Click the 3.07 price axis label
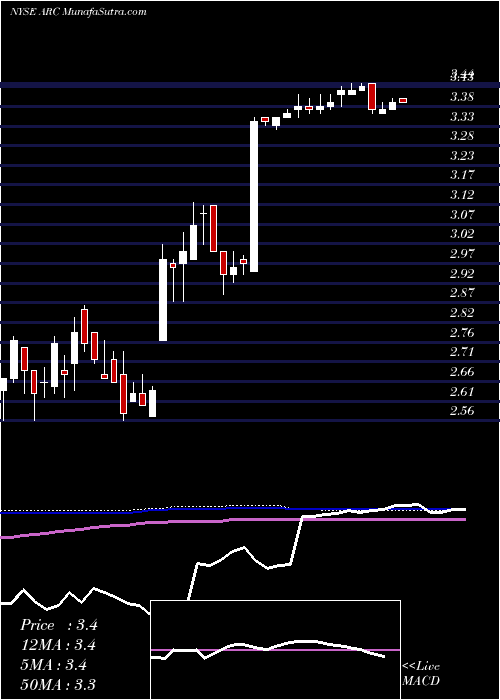The image size is (500, 700). tap(462, 214)
